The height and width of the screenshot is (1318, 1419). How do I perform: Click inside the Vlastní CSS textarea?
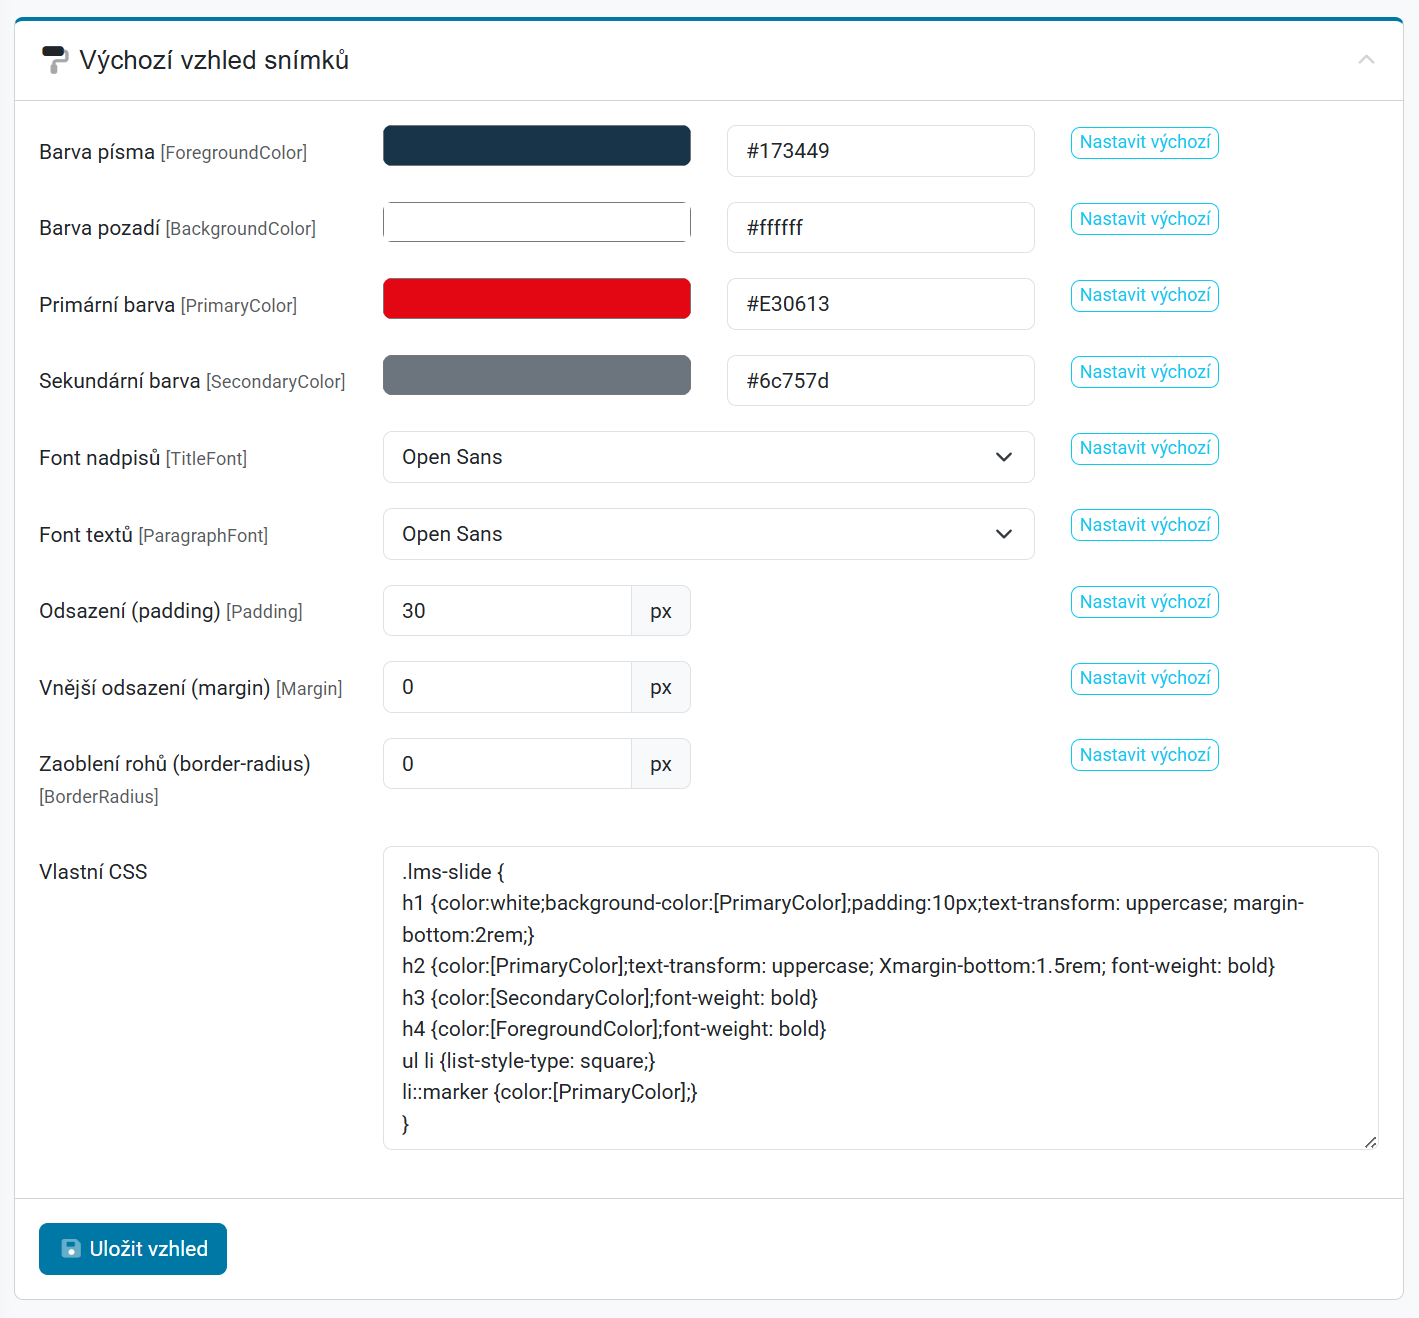(x=881, y=998)
